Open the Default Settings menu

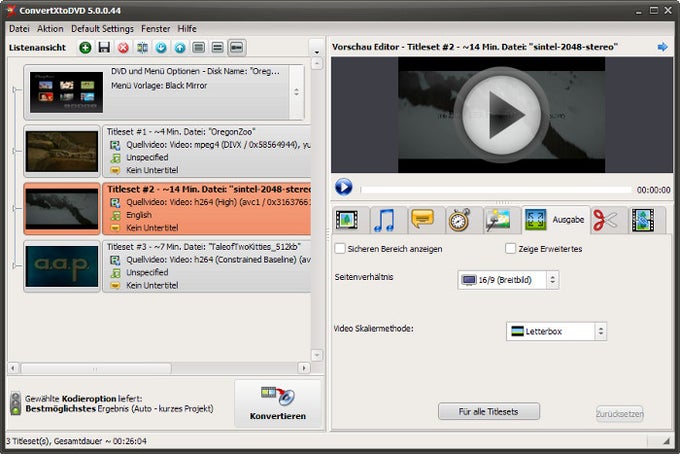pyautogui.click(x=102, y=29)
